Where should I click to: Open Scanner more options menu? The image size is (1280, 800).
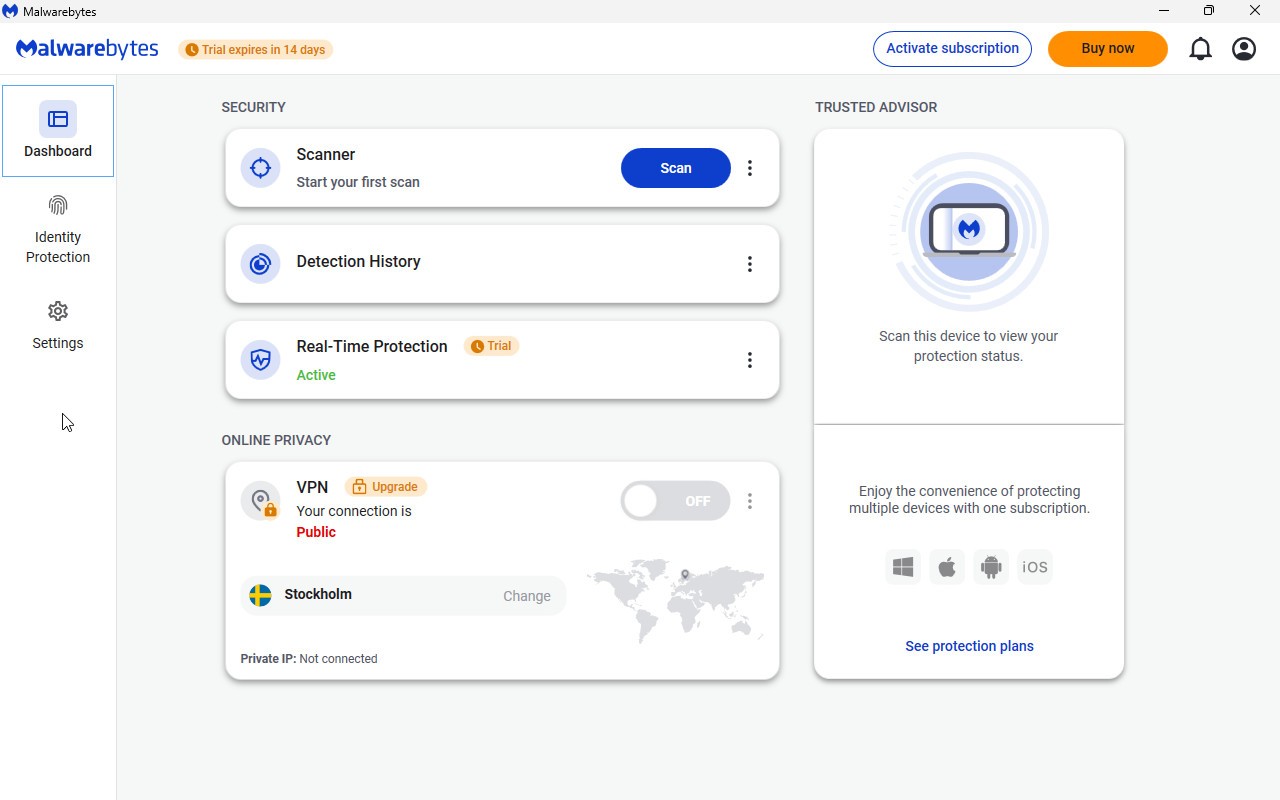coord(750,168)
